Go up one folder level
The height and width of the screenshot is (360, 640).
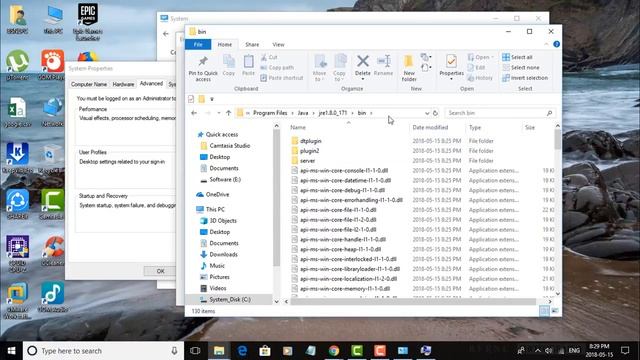[x=228, y=113]
